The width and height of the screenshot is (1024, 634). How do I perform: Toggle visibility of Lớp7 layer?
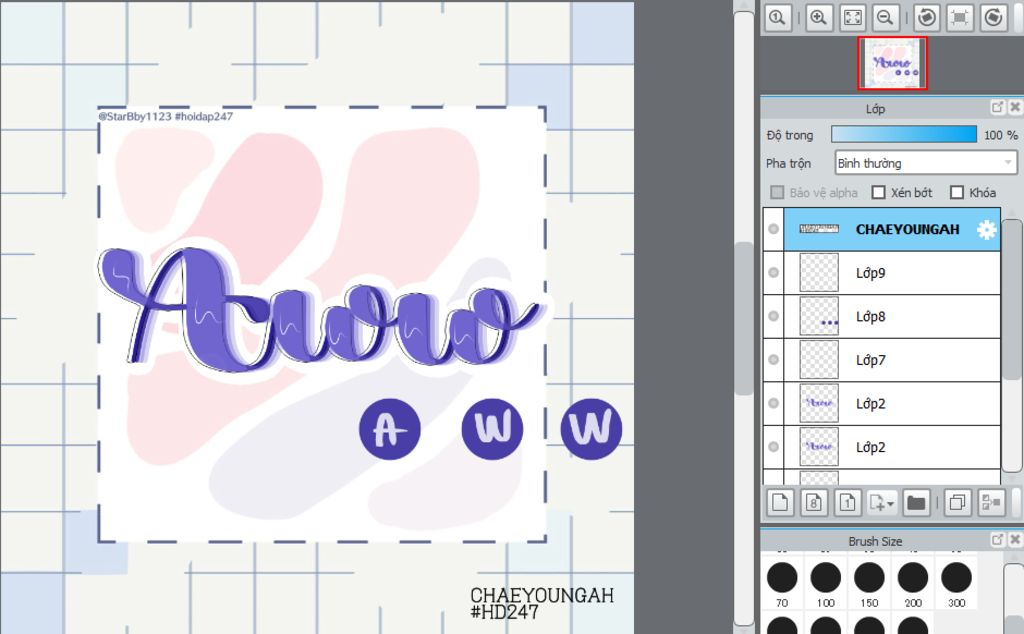(x=773, y=360)
